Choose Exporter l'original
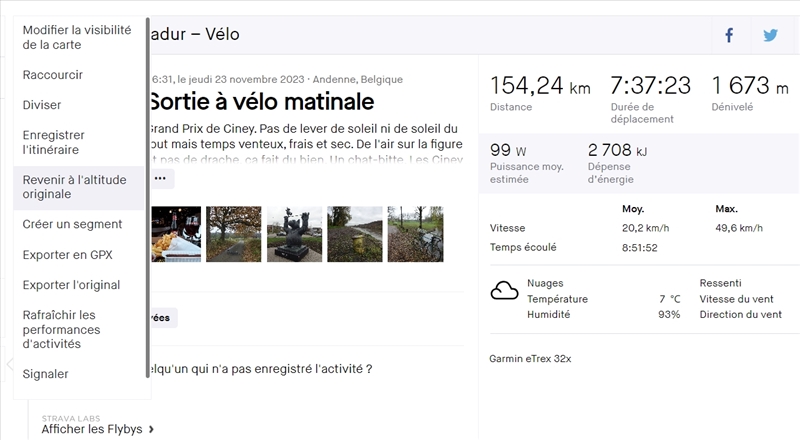This screenshot has height=440, width=800. (x=71, y=285)
